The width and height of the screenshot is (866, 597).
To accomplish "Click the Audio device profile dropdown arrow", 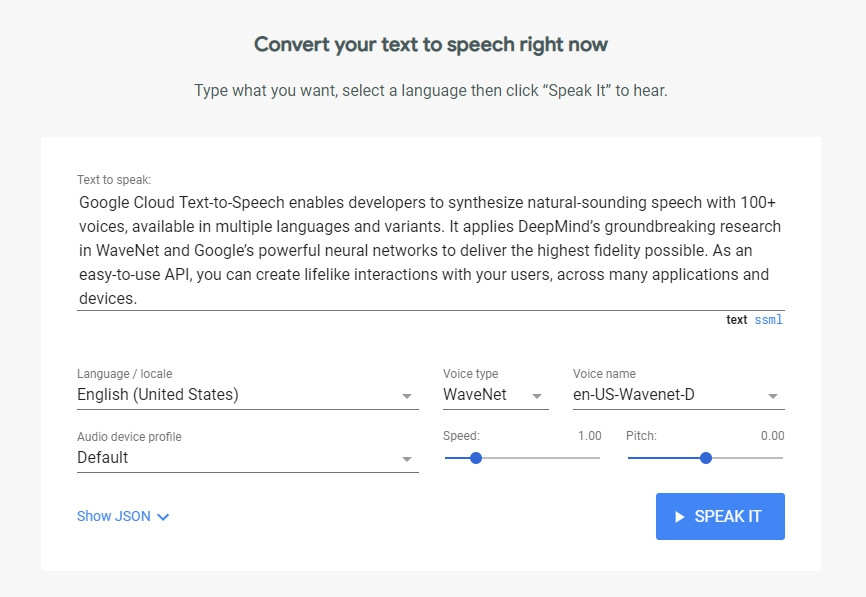I will click(x=407, y=459).
